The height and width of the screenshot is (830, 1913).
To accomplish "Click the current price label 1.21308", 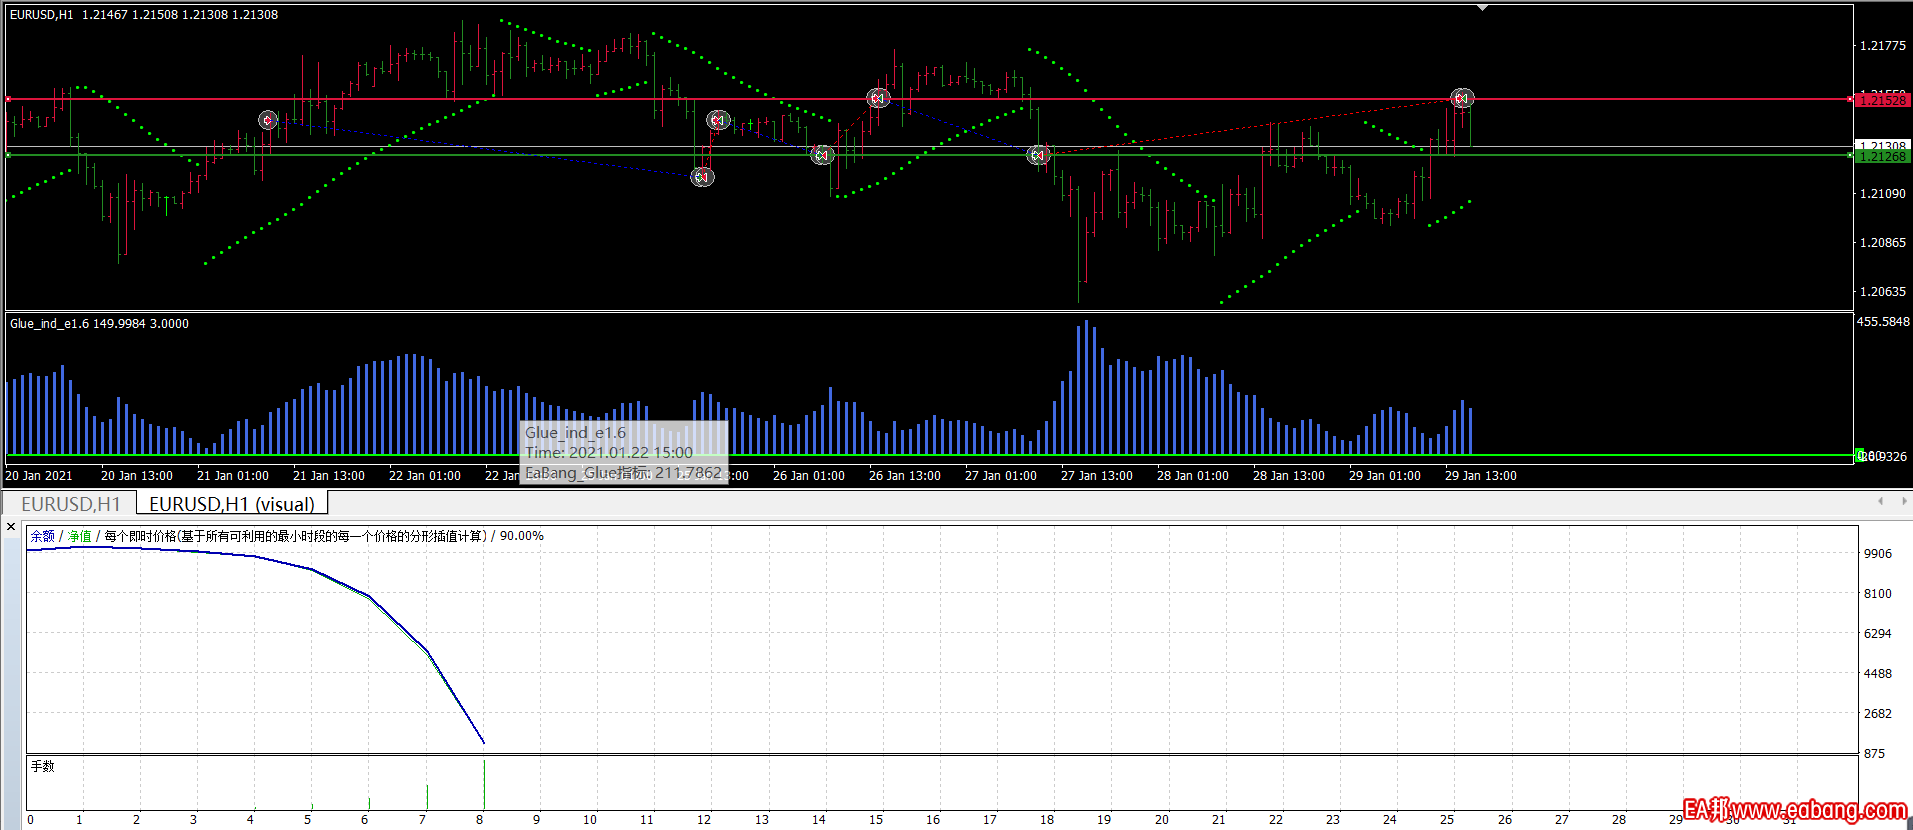I will point(1883,146).
